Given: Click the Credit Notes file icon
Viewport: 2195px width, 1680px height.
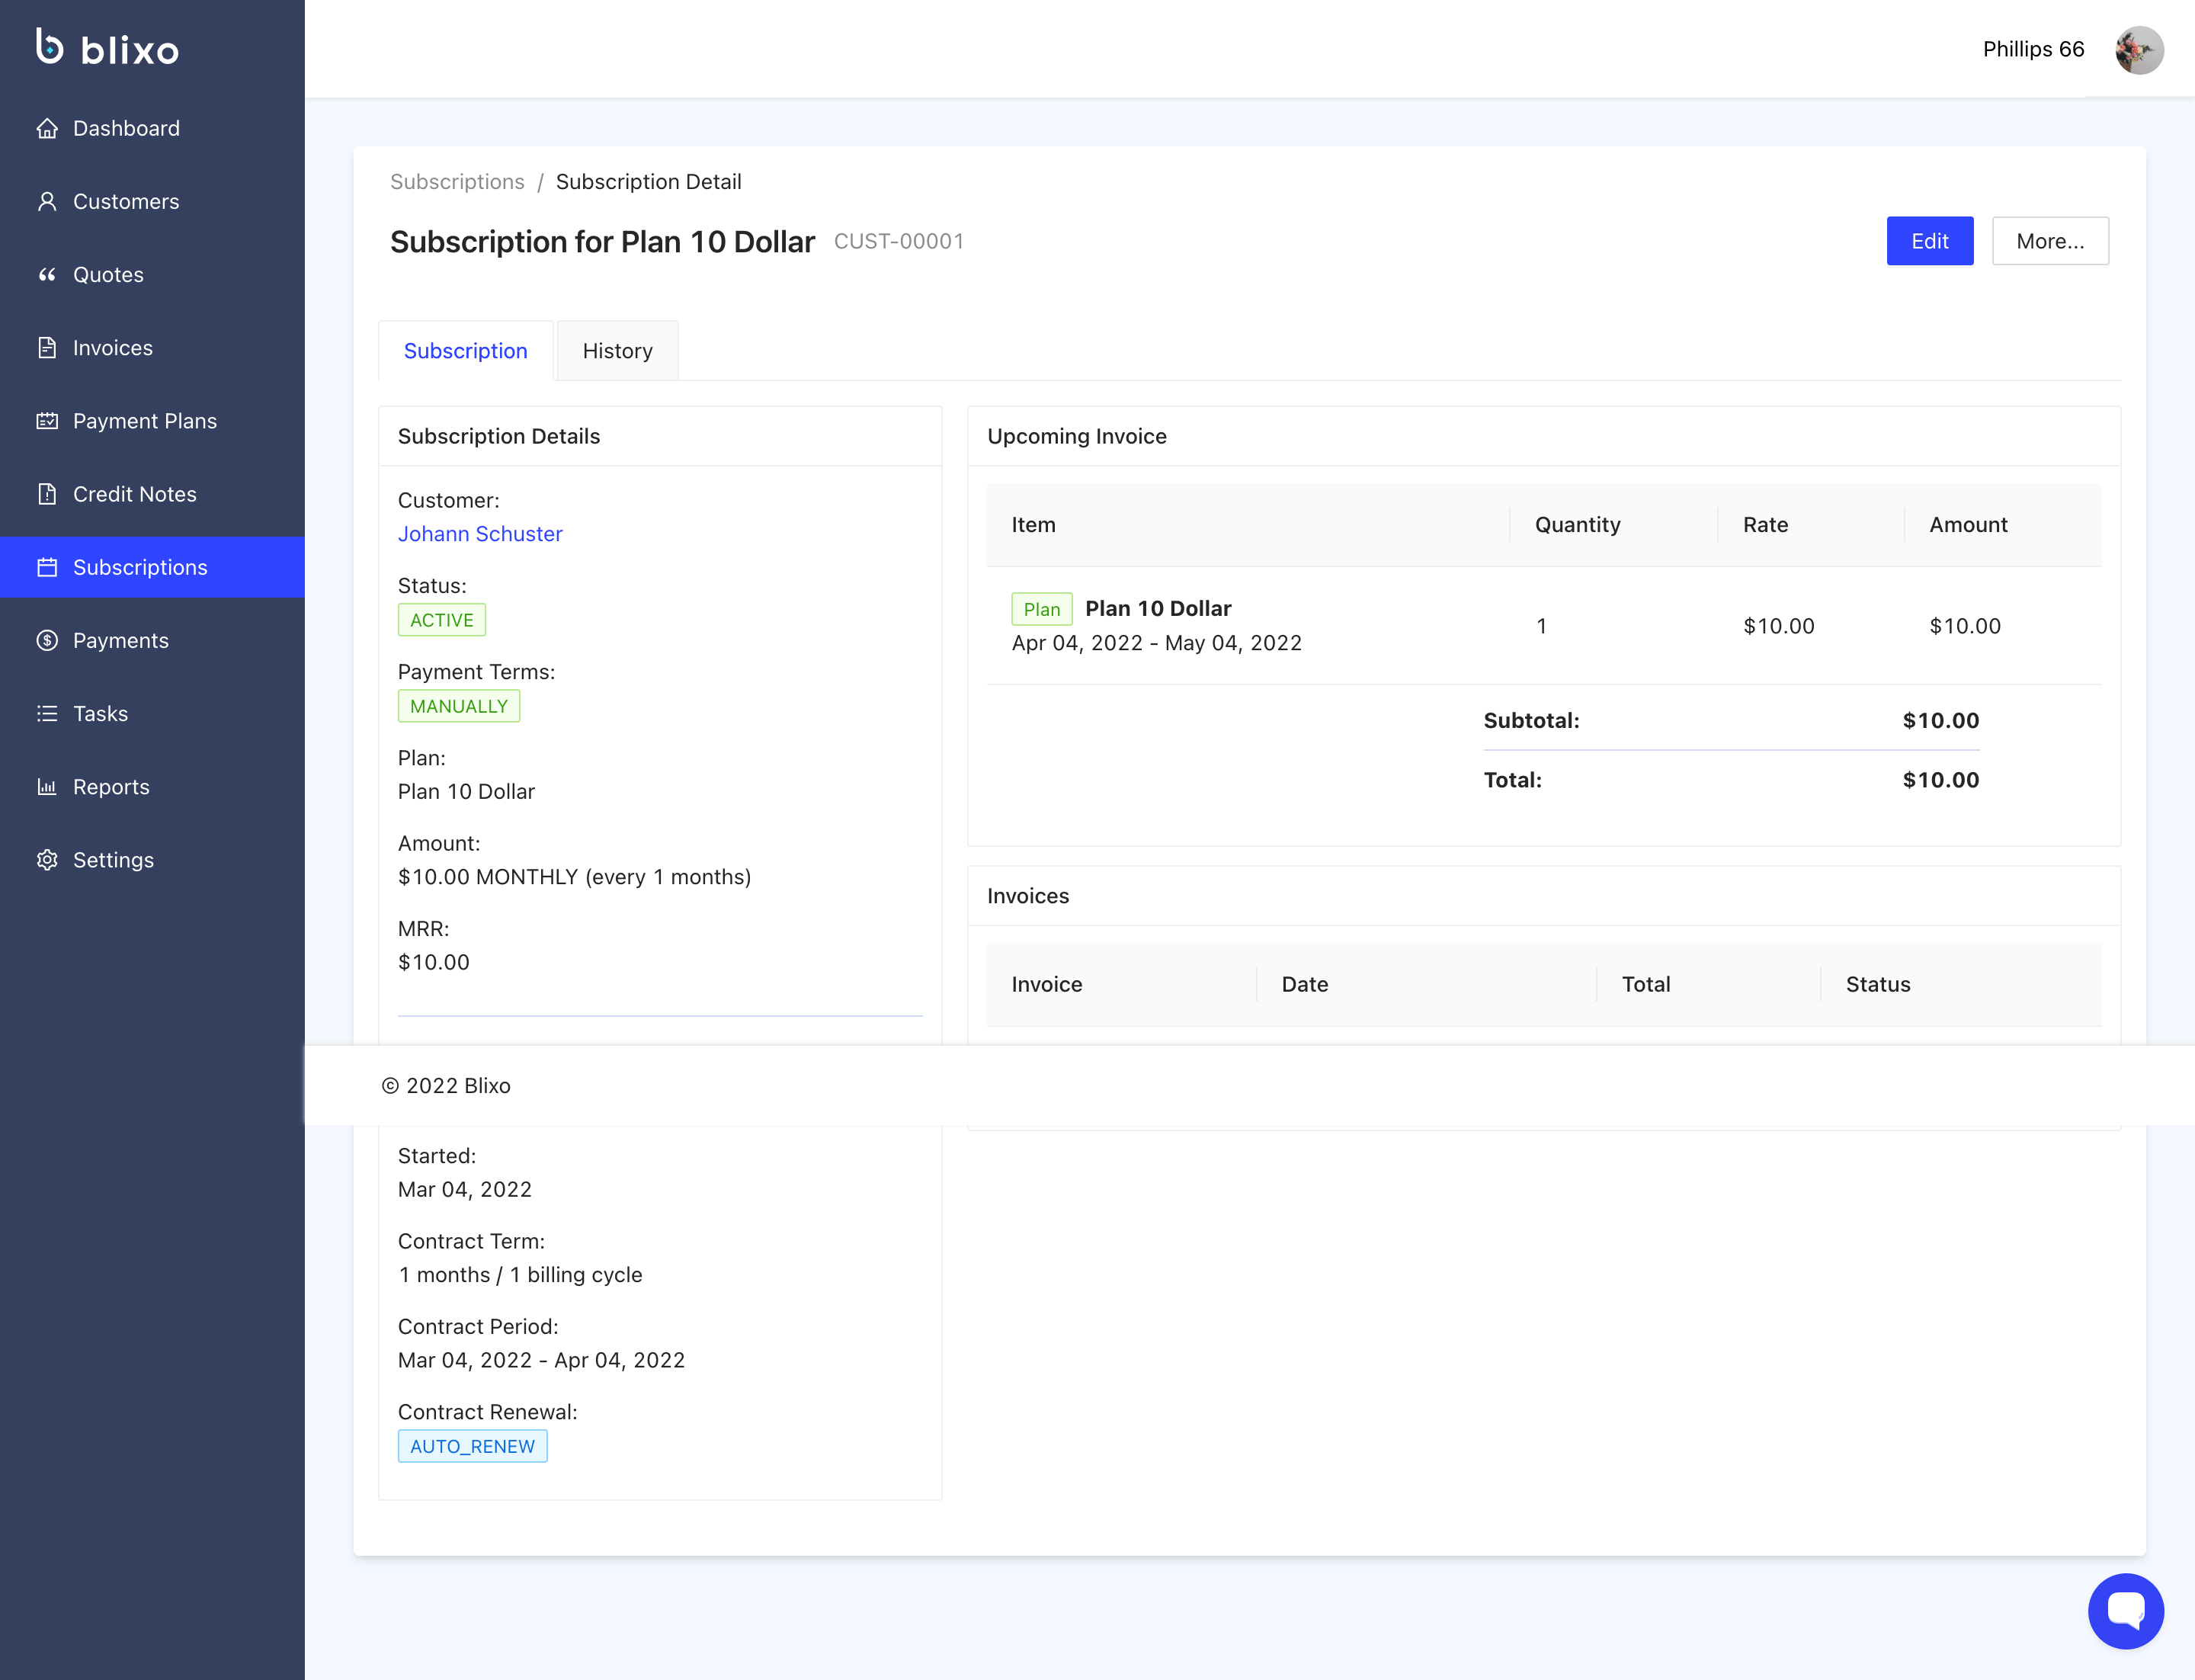Looking at the screenshot, I should [47, 494].
